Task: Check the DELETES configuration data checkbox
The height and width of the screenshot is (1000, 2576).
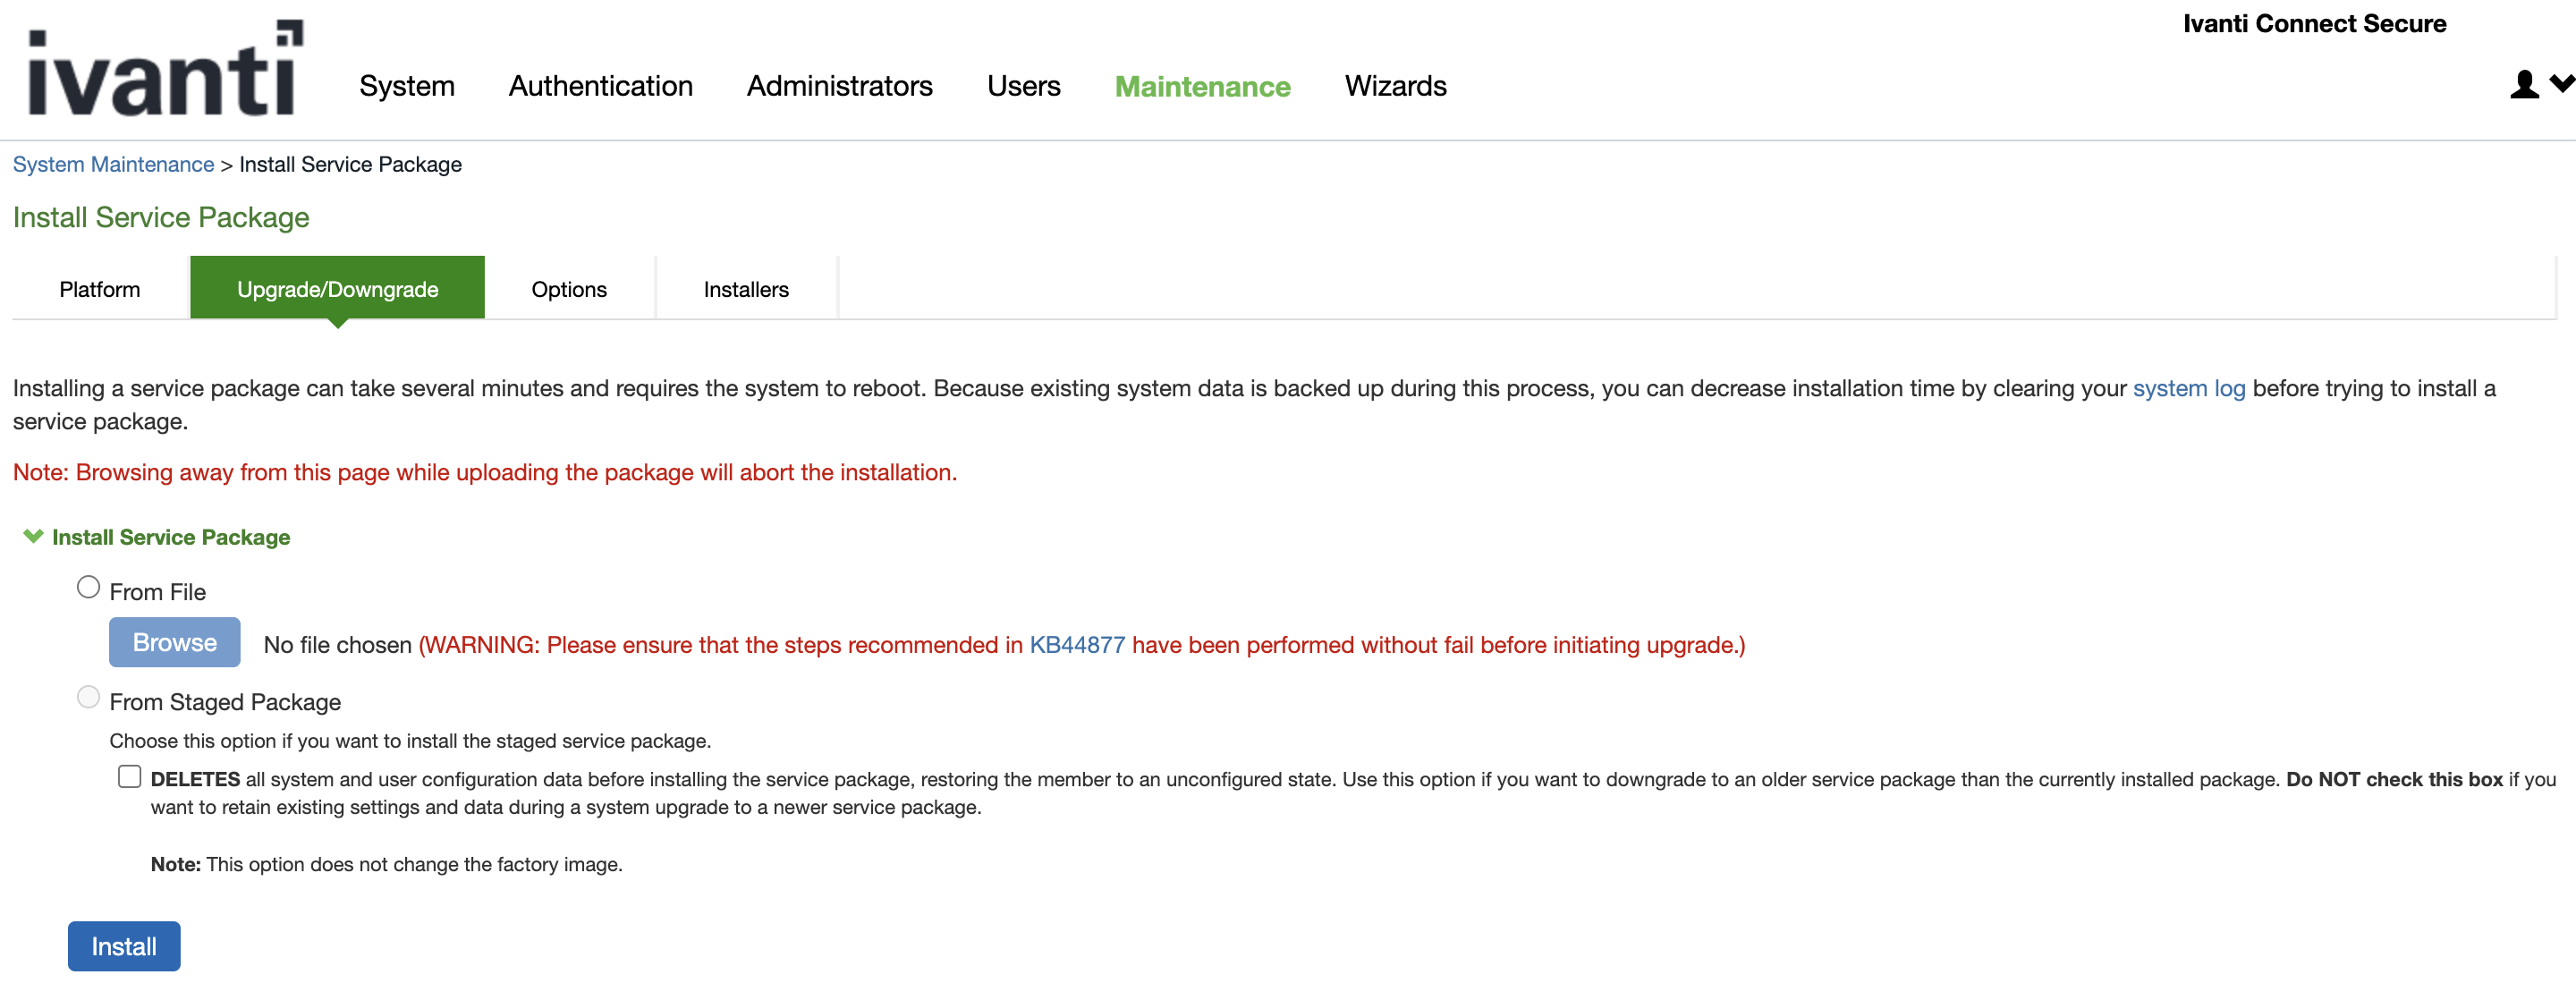Action: (x=130, y=777)
